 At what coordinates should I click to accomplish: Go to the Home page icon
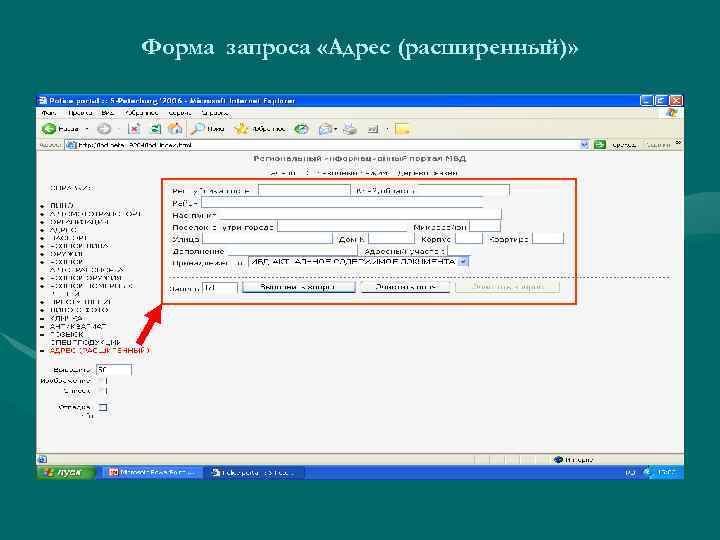click(x=175, y=129)
